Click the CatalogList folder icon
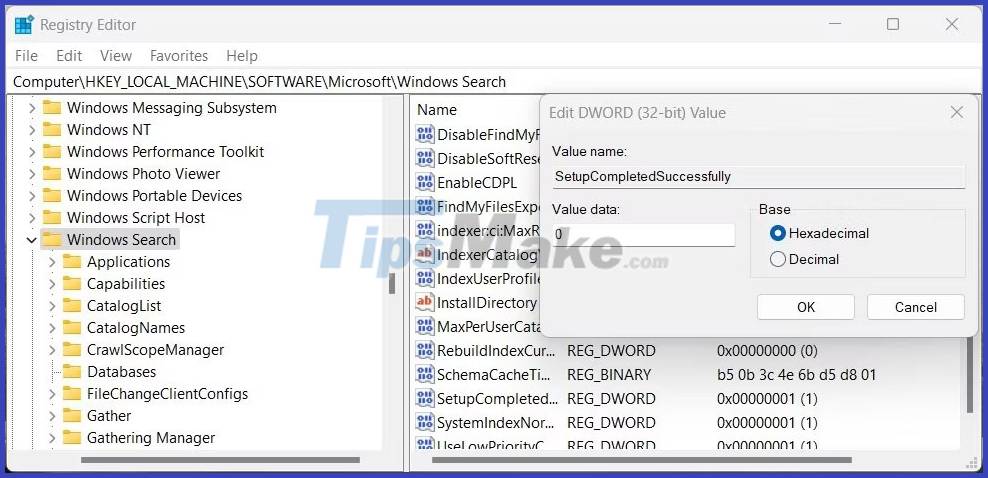 click(72, 306)
